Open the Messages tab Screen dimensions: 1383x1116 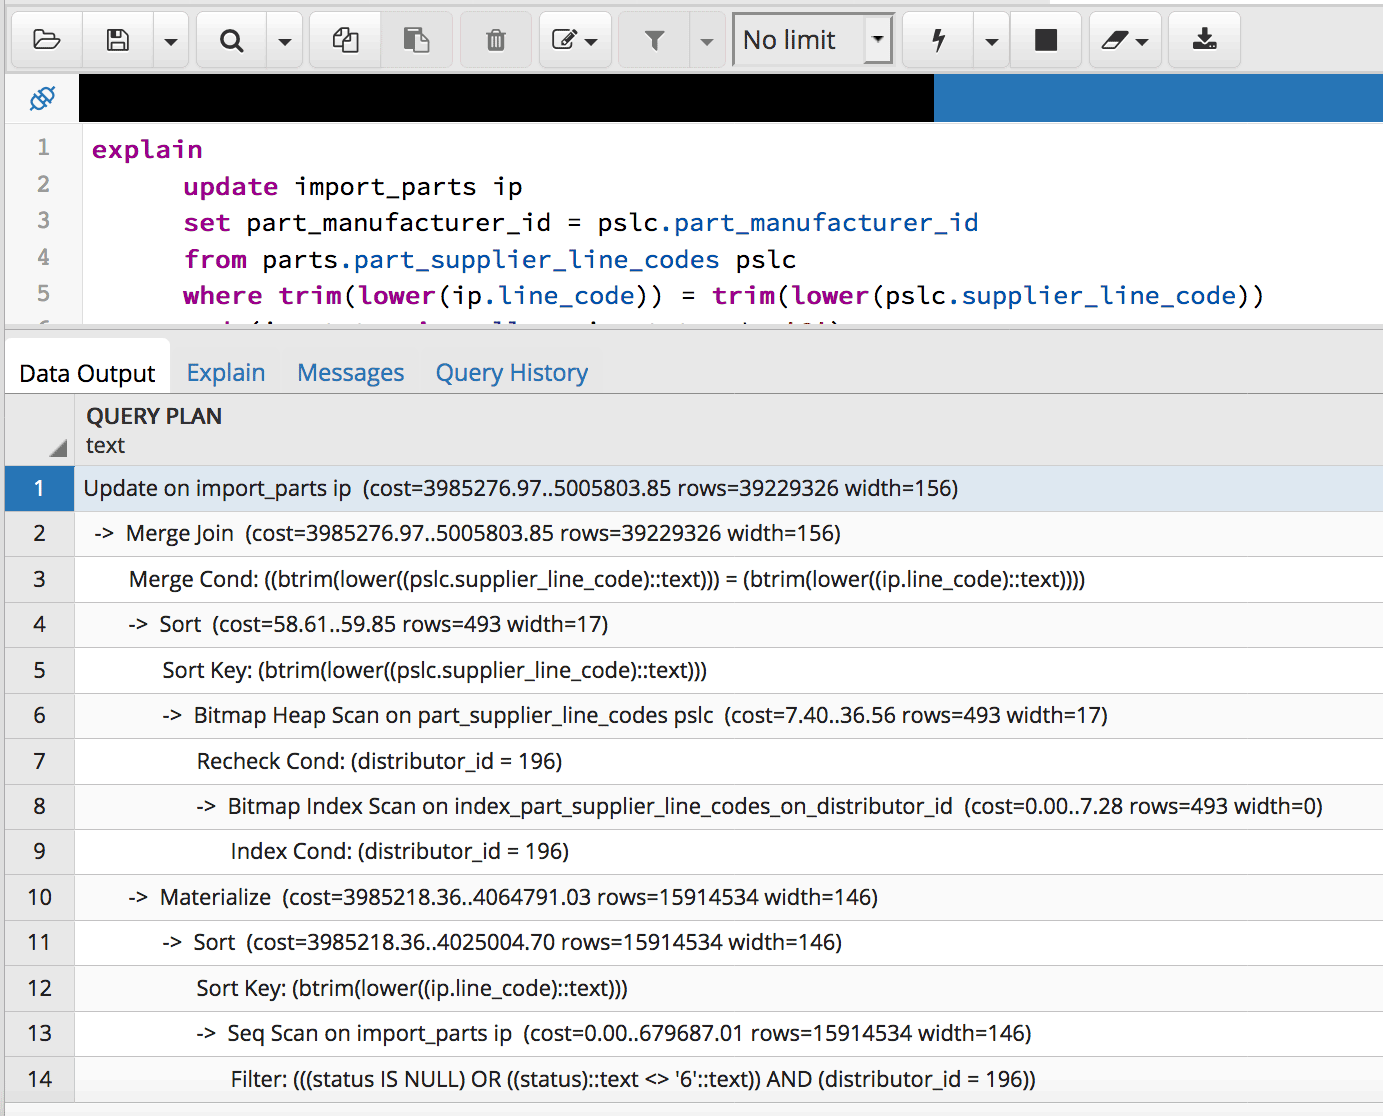pyautogui.click(x=351, y=373)
